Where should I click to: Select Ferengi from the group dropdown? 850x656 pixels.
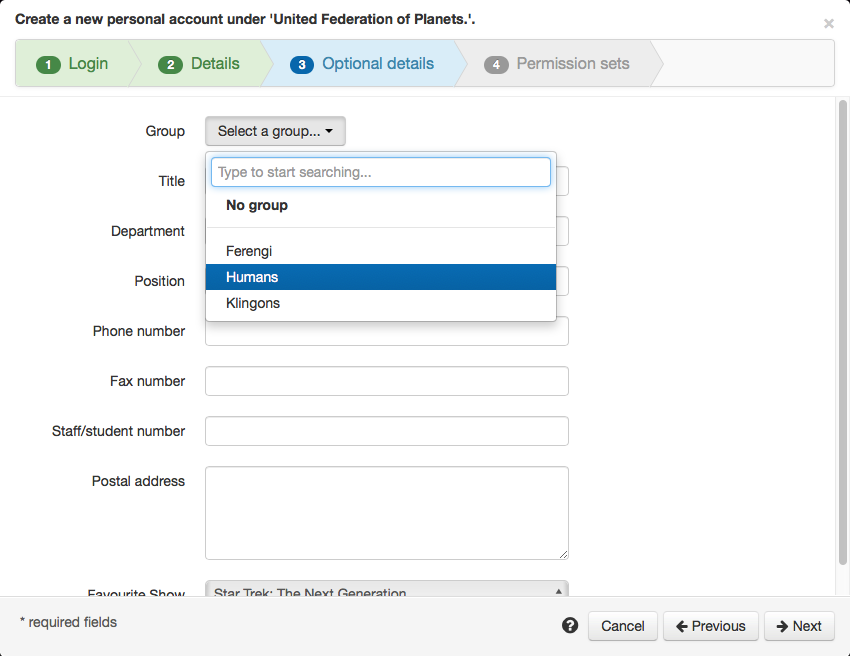click(249, 251)
